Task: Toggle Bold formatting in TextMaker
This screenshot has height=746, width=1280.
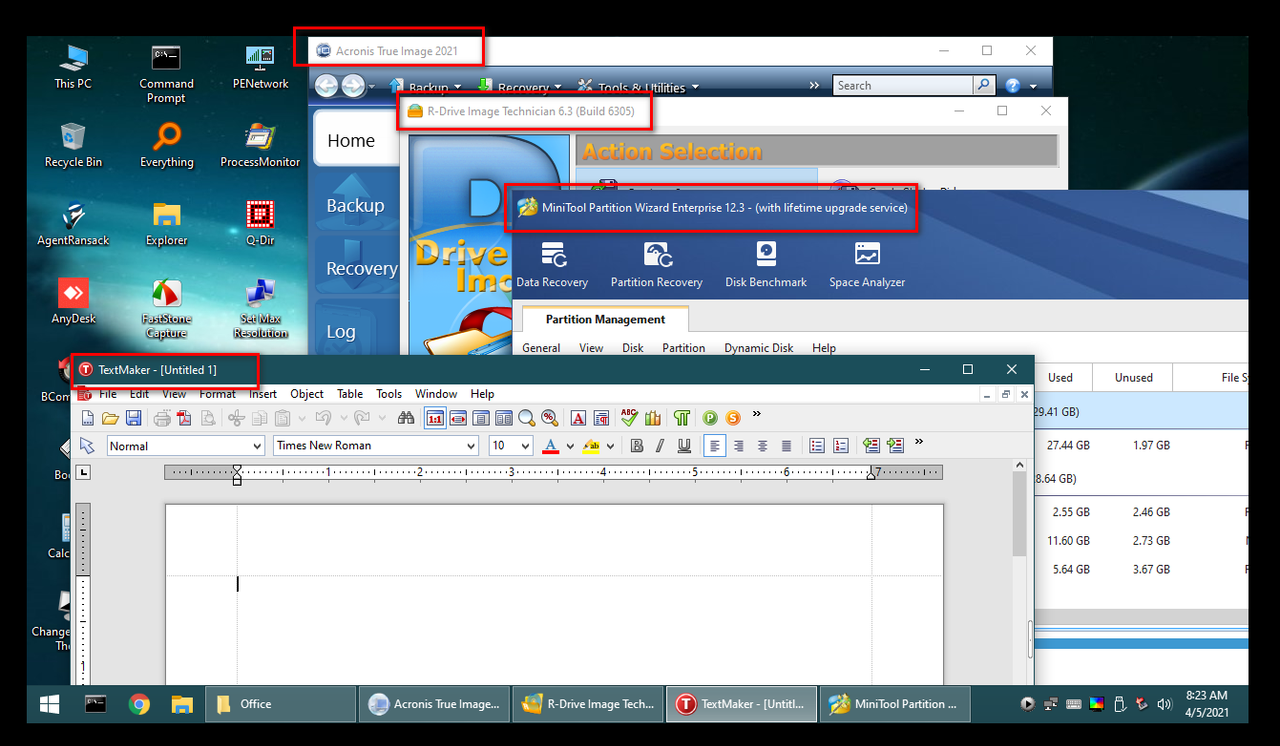Action: coord(636,446)
